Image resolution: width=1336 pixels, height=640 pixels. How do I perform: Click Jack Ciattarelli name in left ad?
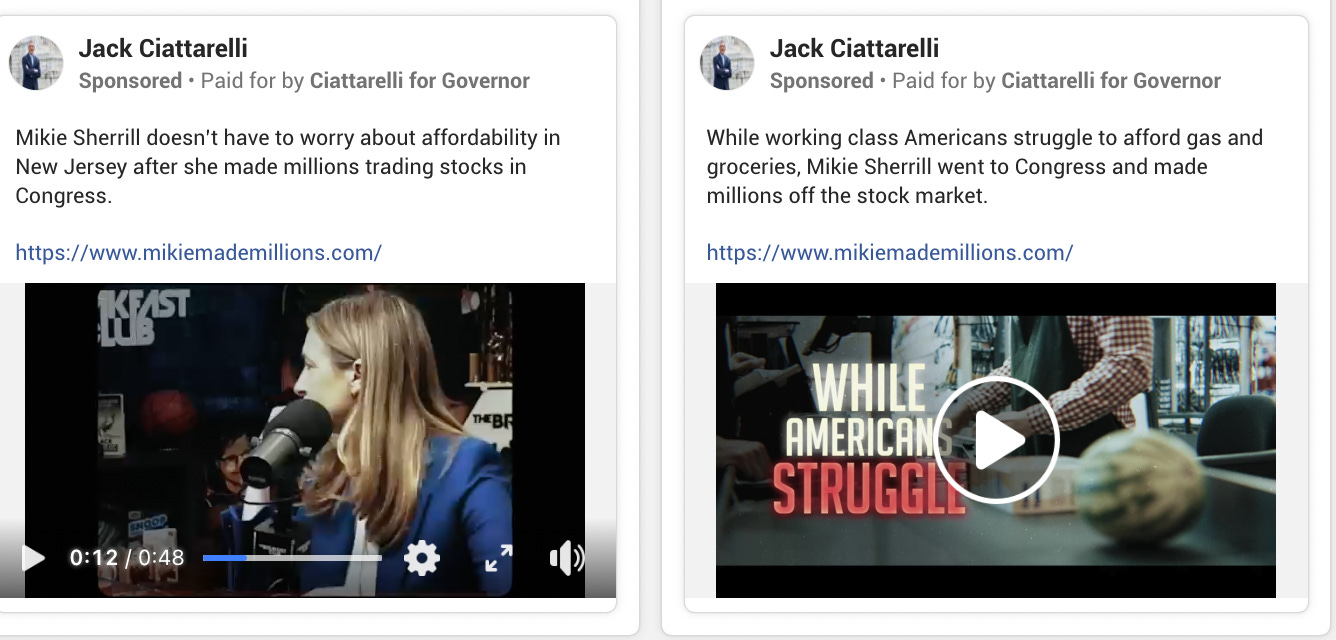[163, 48]
